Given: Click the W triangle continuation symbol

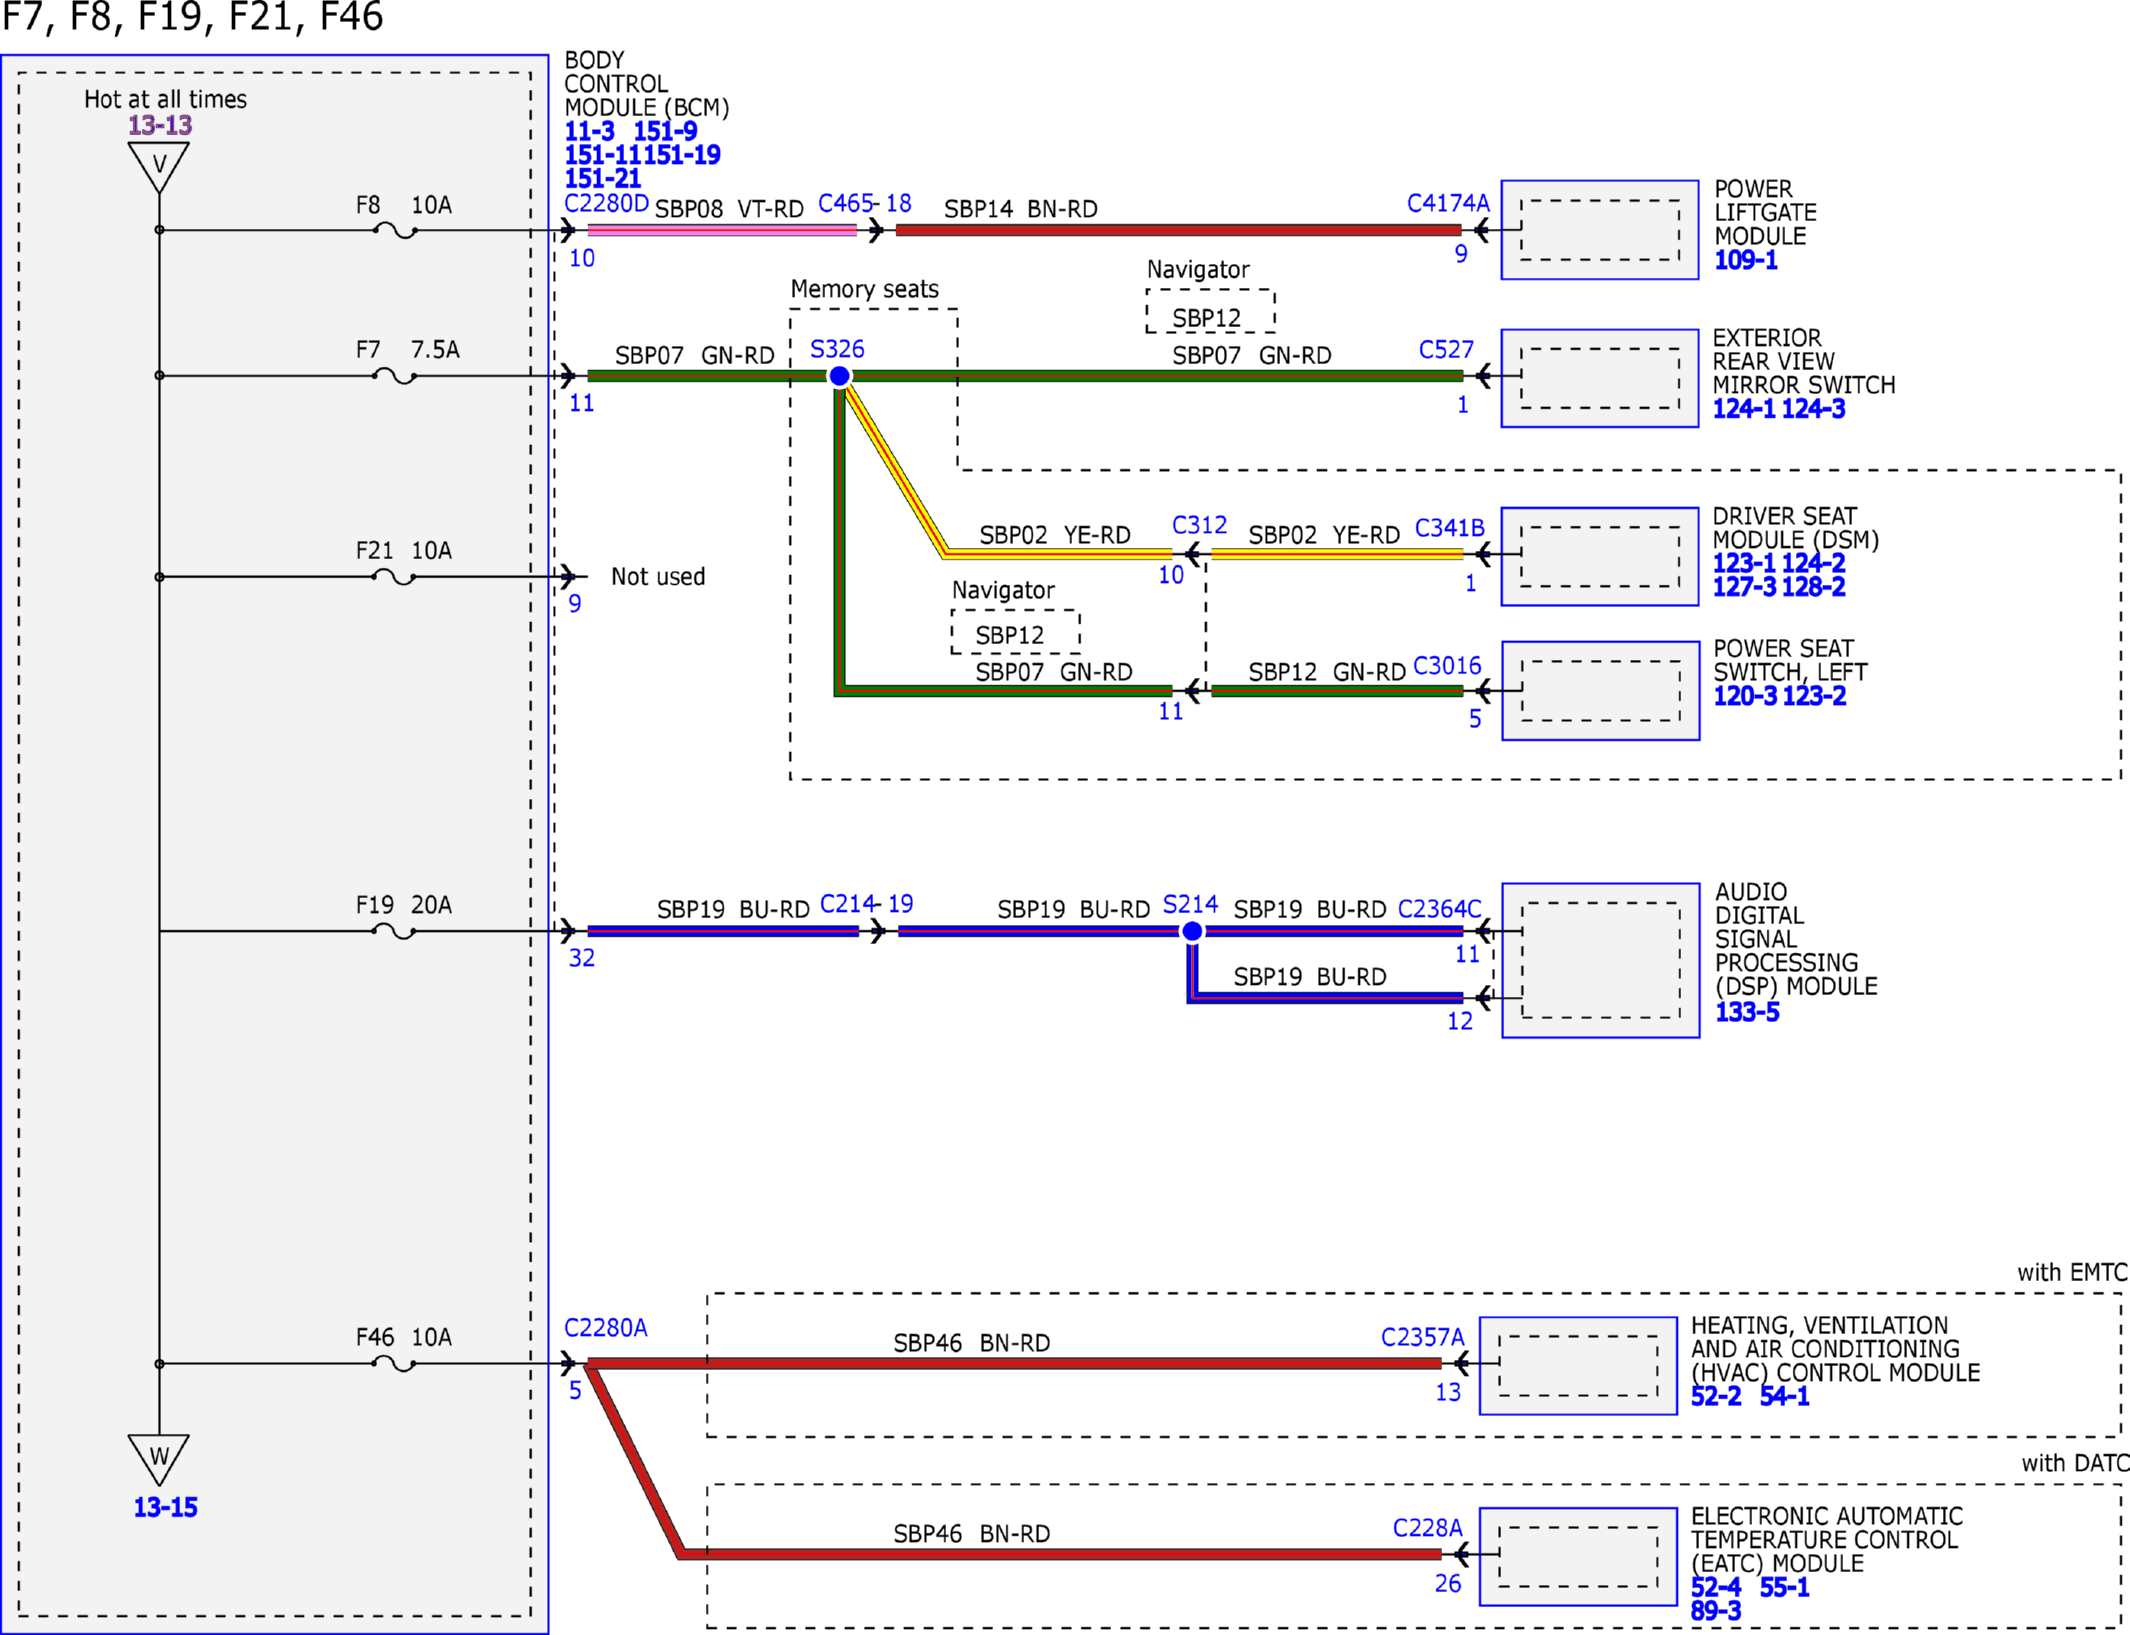Looking at the screenshot, I should pyautogui.click(x=159, y=1459).
